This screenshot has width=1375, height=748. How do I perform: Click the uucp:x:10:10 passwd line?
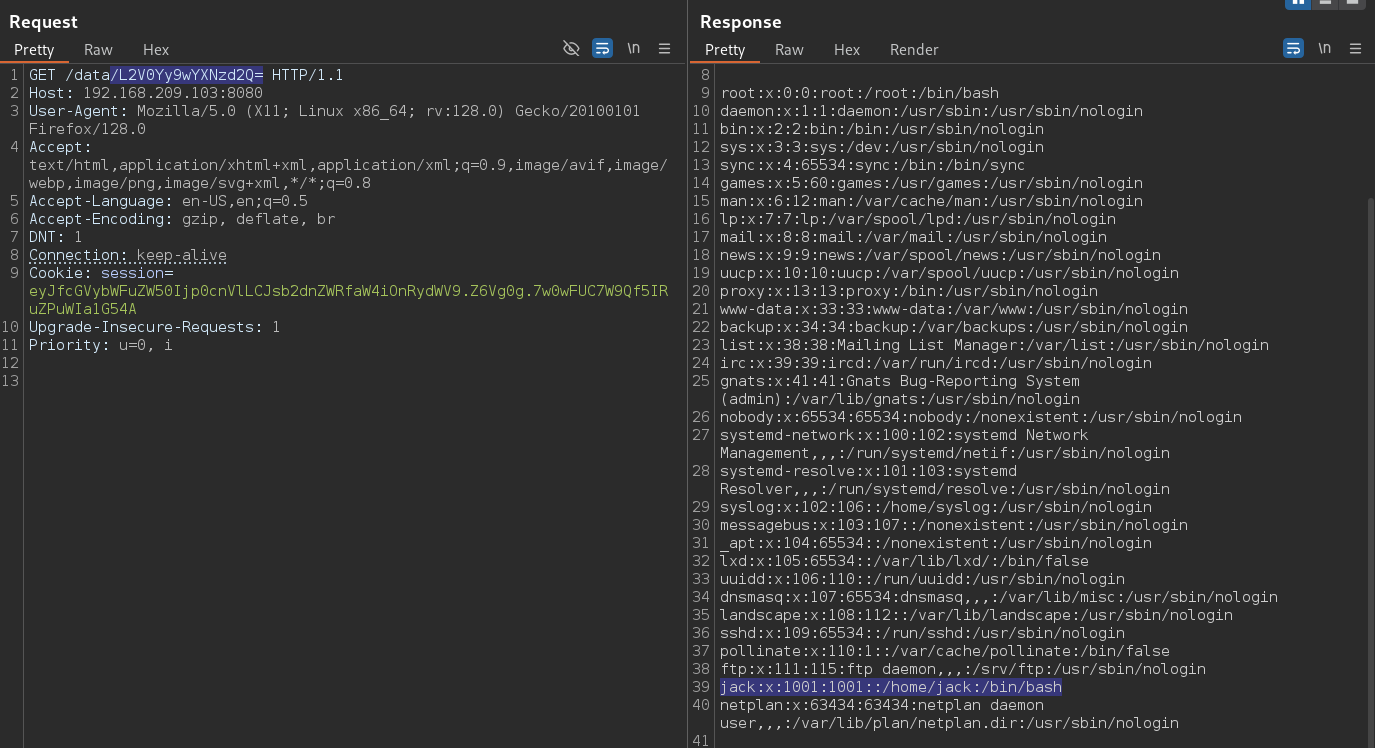949,273
